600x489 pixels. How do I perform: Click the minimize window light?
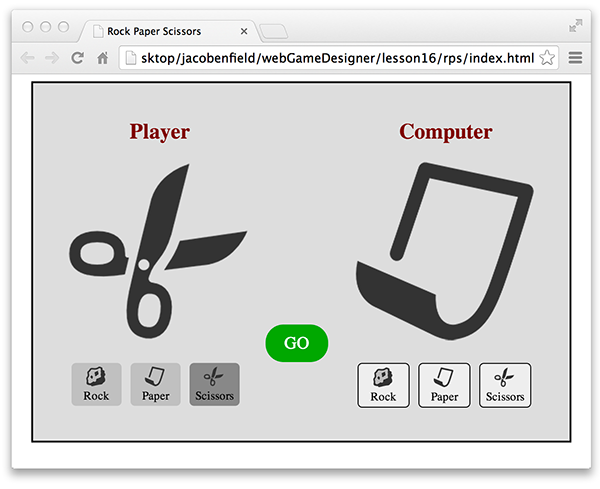point(46,27)
